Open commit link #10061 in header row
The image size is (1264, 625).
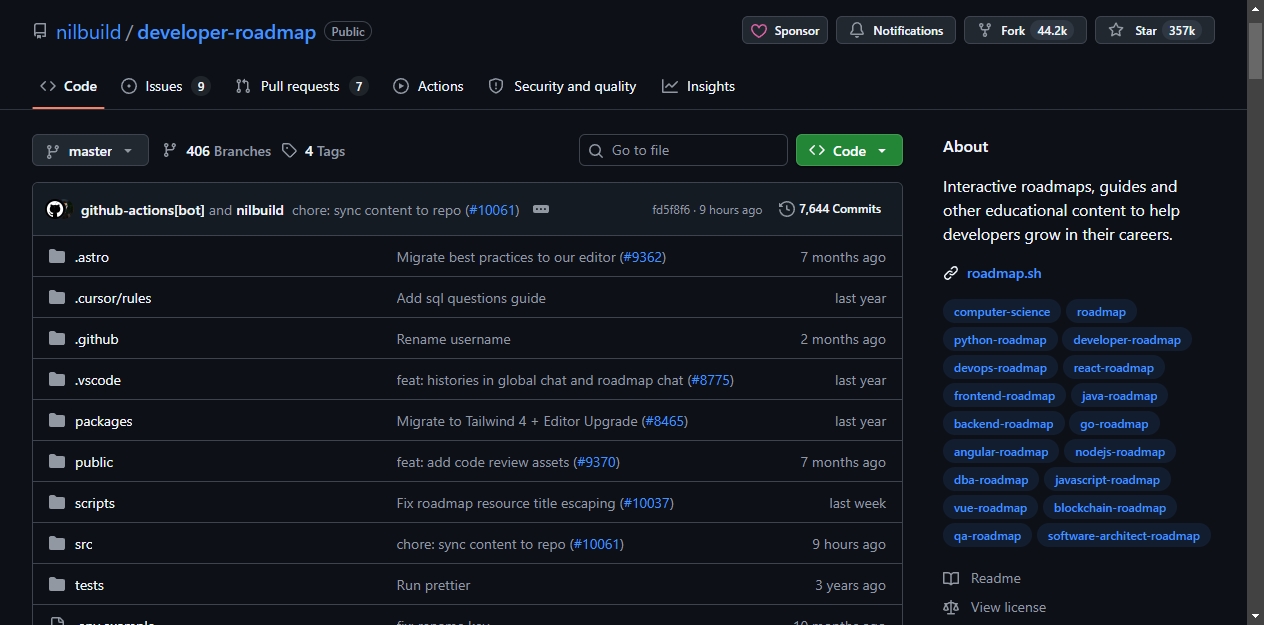493,210
